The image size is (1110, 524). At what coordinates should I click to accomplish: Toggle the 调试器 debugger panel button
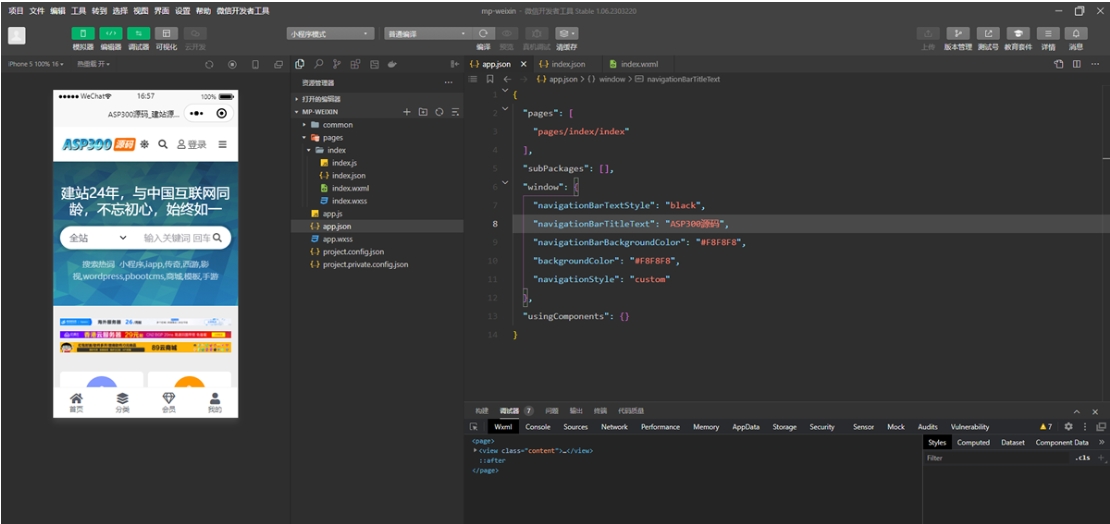[x=139, y=33]
